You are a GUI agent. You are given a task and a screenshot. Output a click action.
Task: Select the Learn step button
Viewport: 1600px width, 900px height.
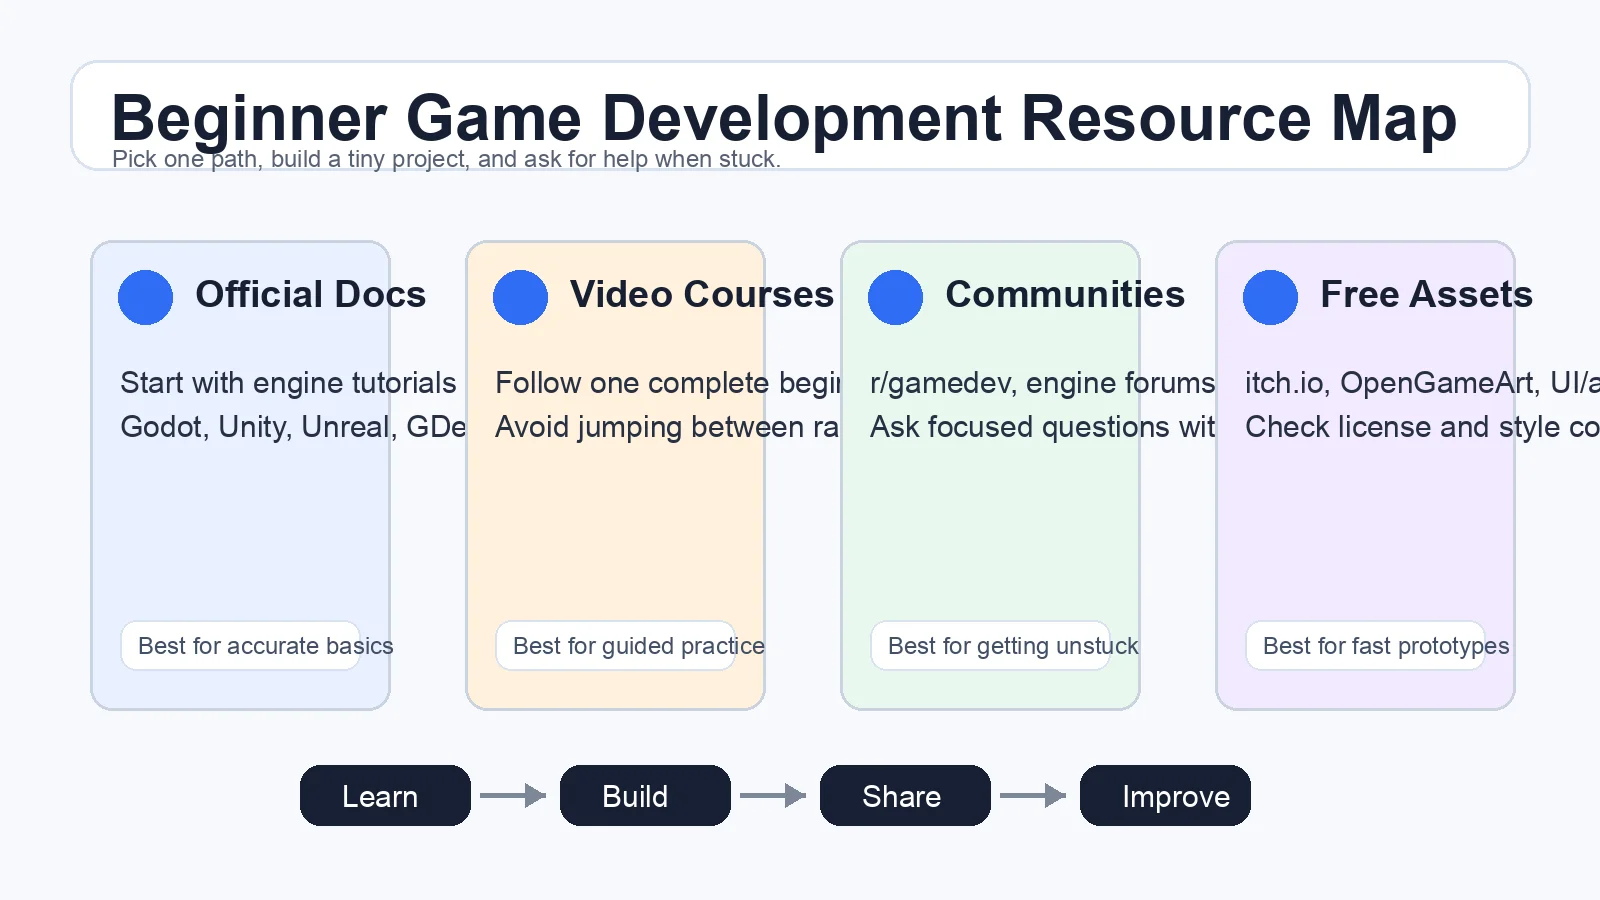pos(385,796)
